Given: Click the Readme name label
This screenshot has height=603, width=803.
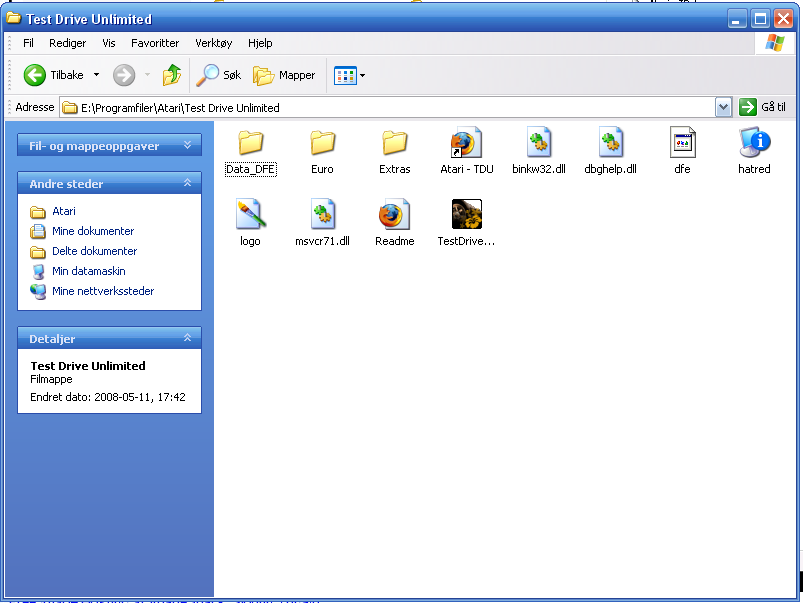Looking at the screenshot, I should [394, 241].
